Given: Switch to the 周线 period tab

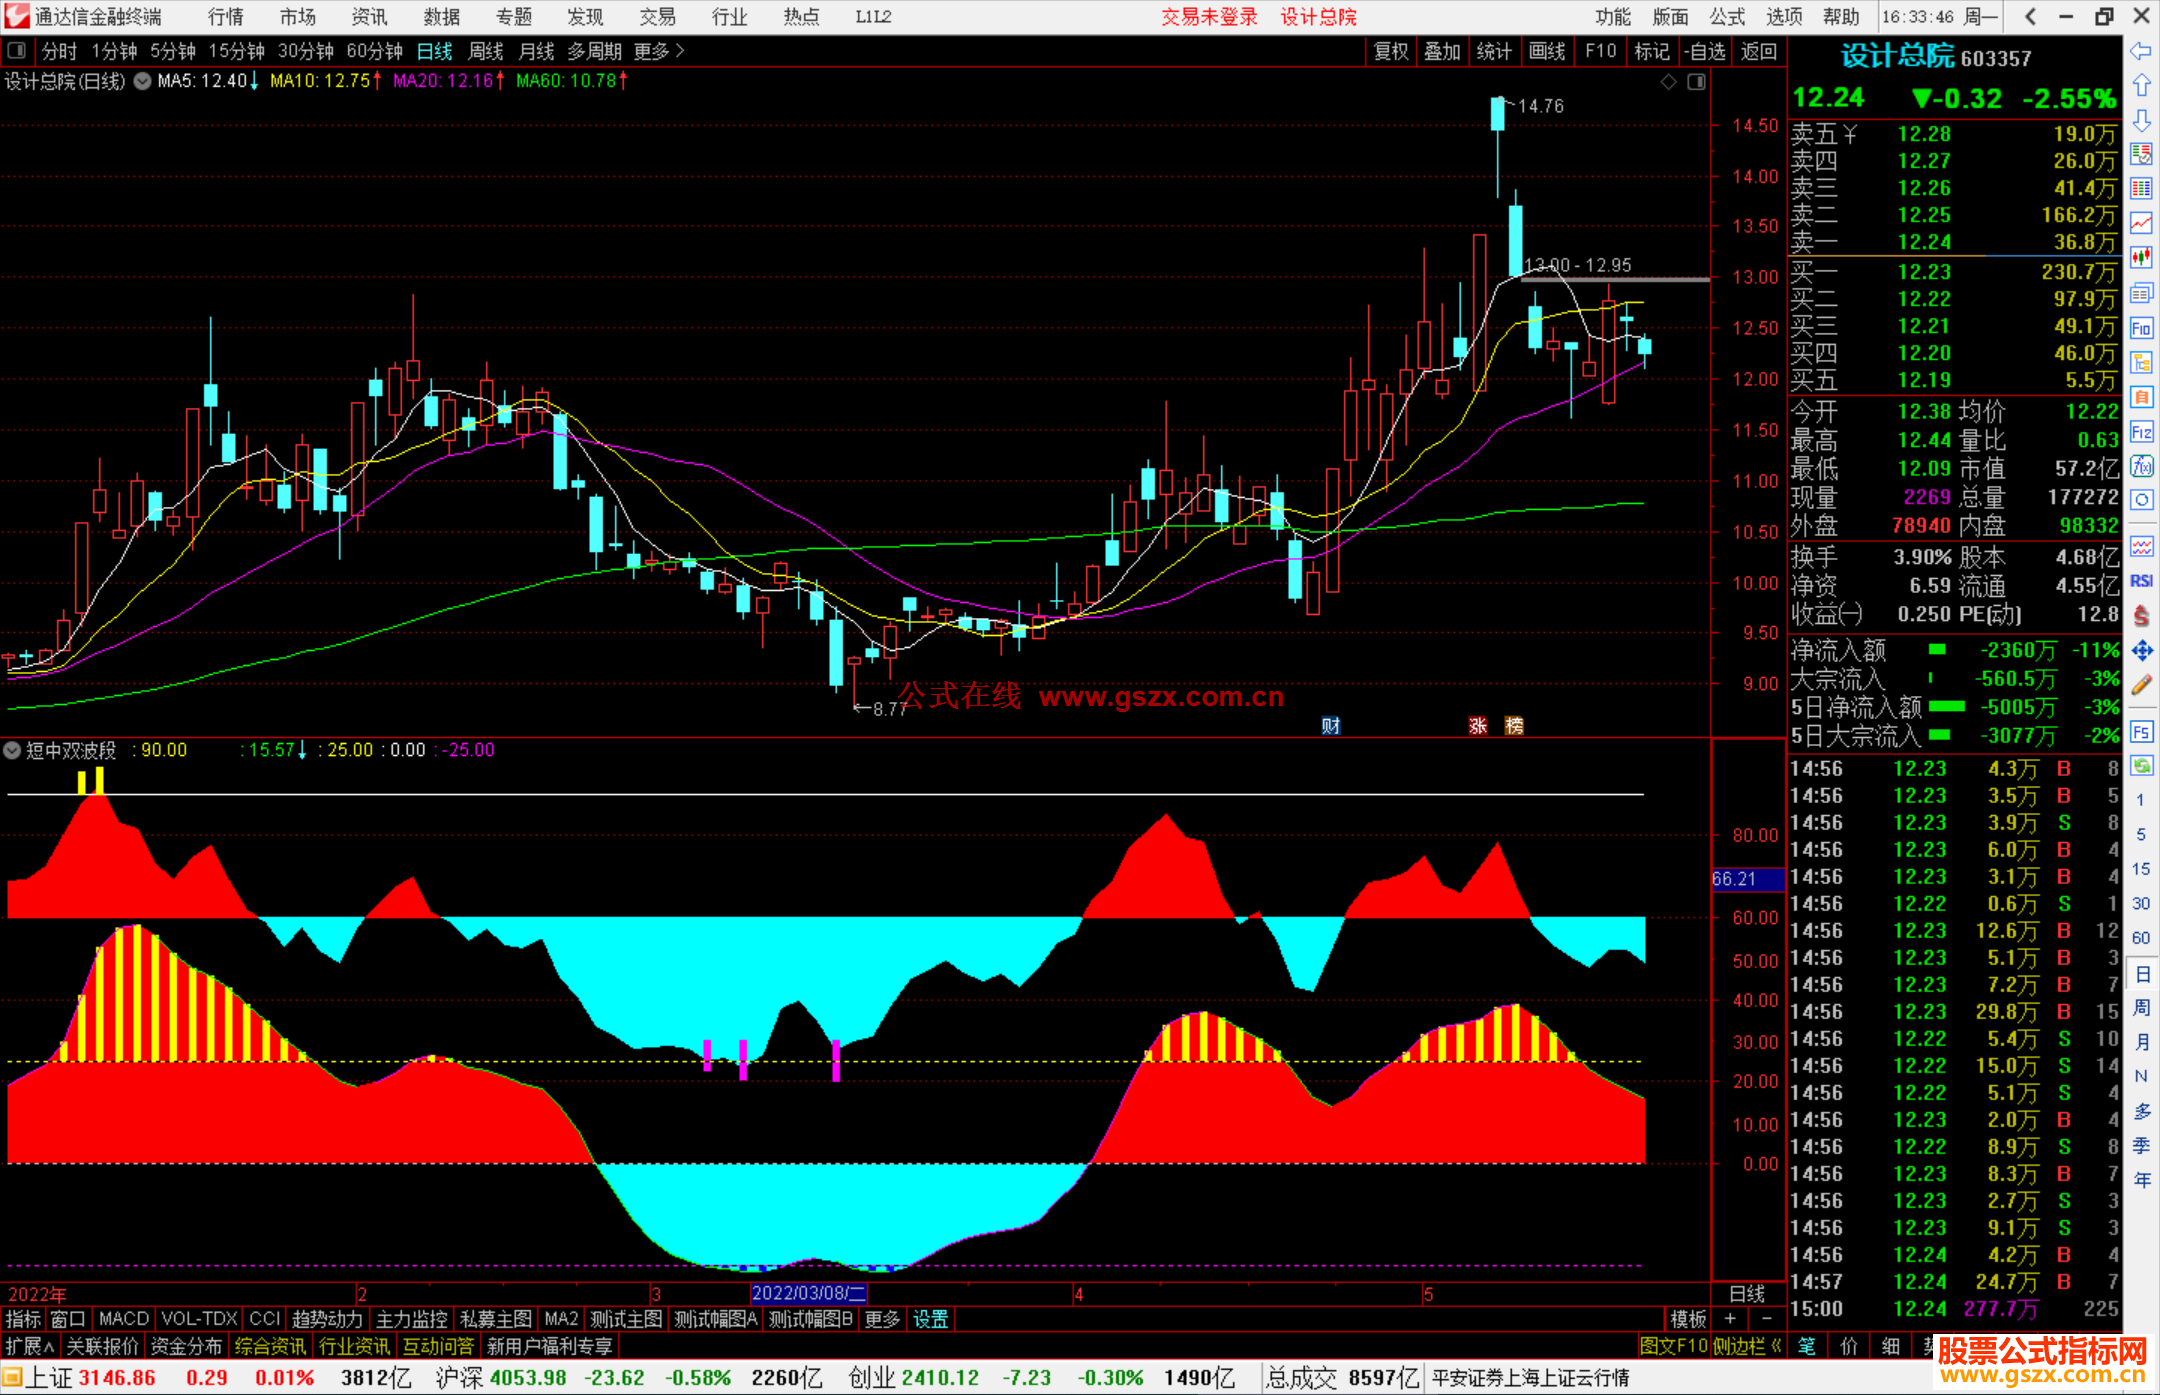Looking at the screenshot, I should tap(486, 51).
